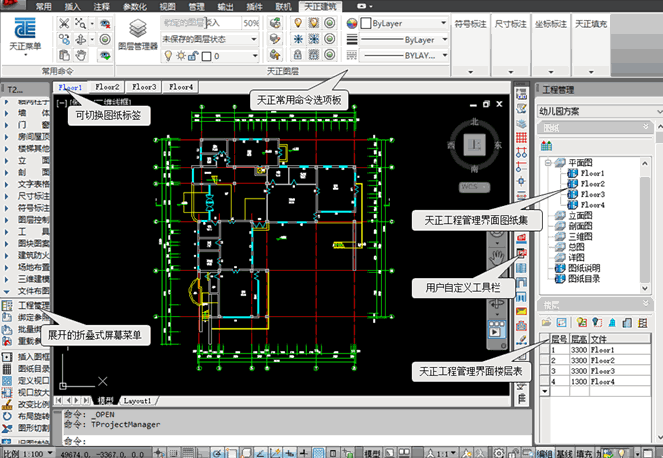Toggle the 模型 model space status button
This screenshot has width=663, height=458.
372,453
